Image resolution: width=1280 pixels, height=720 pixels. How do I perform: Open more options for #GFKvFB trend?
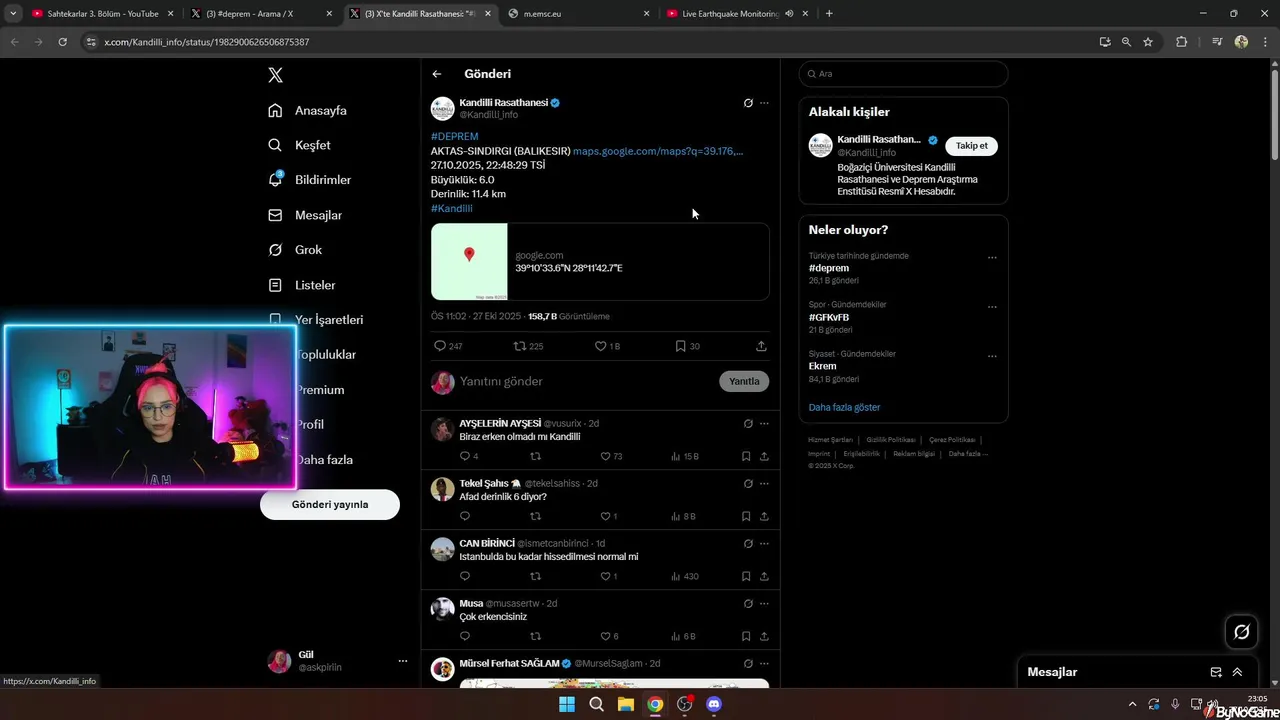point(992,307)
